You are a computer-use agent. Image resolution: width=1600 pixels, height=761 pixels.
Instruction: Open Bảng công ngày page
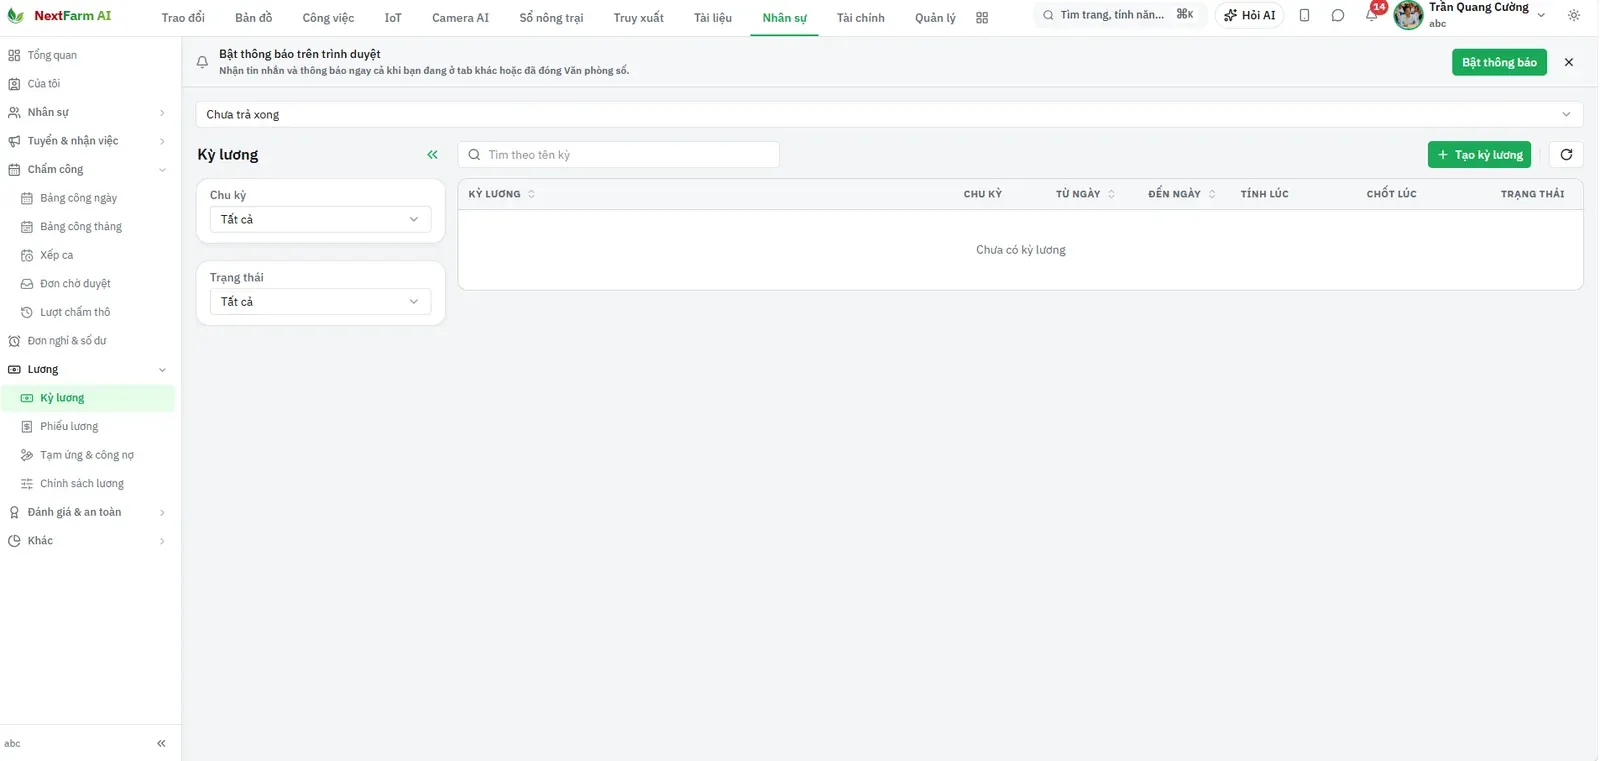tap(88, 198)
